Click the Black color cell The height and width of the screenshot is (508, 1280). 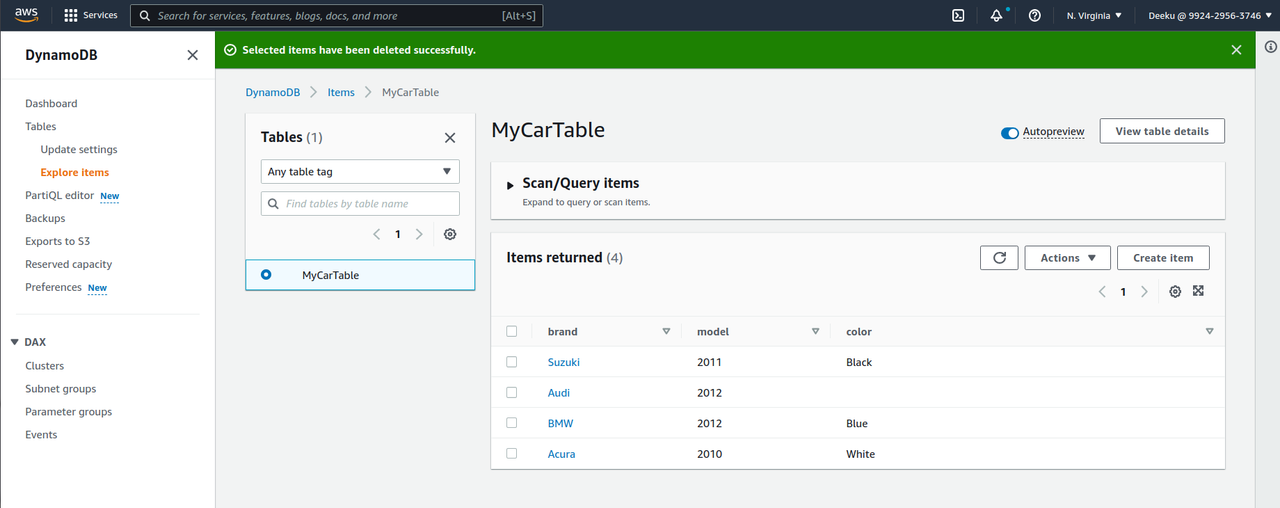[859, 362]
